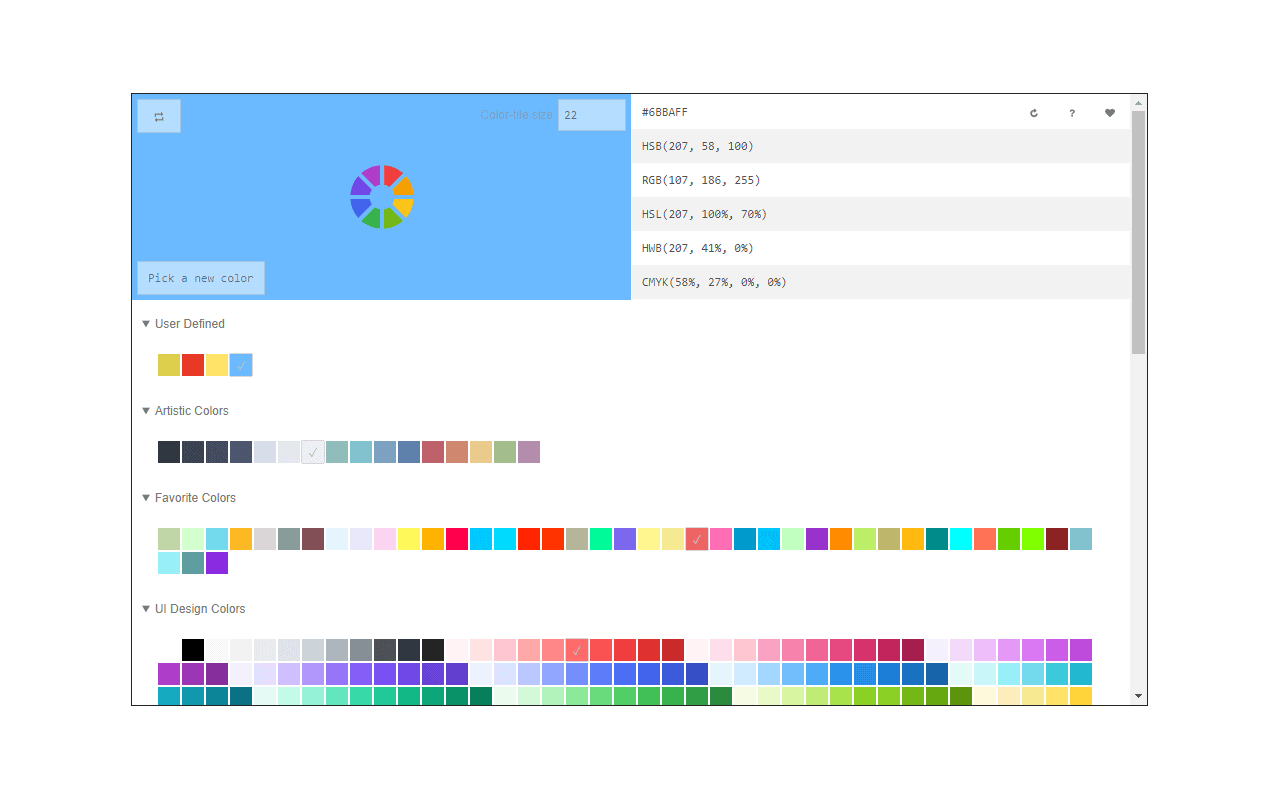1280x800 pixels.
Task: Select the tan swatch in Artistic Colors
Action: [x=481, y=452]
